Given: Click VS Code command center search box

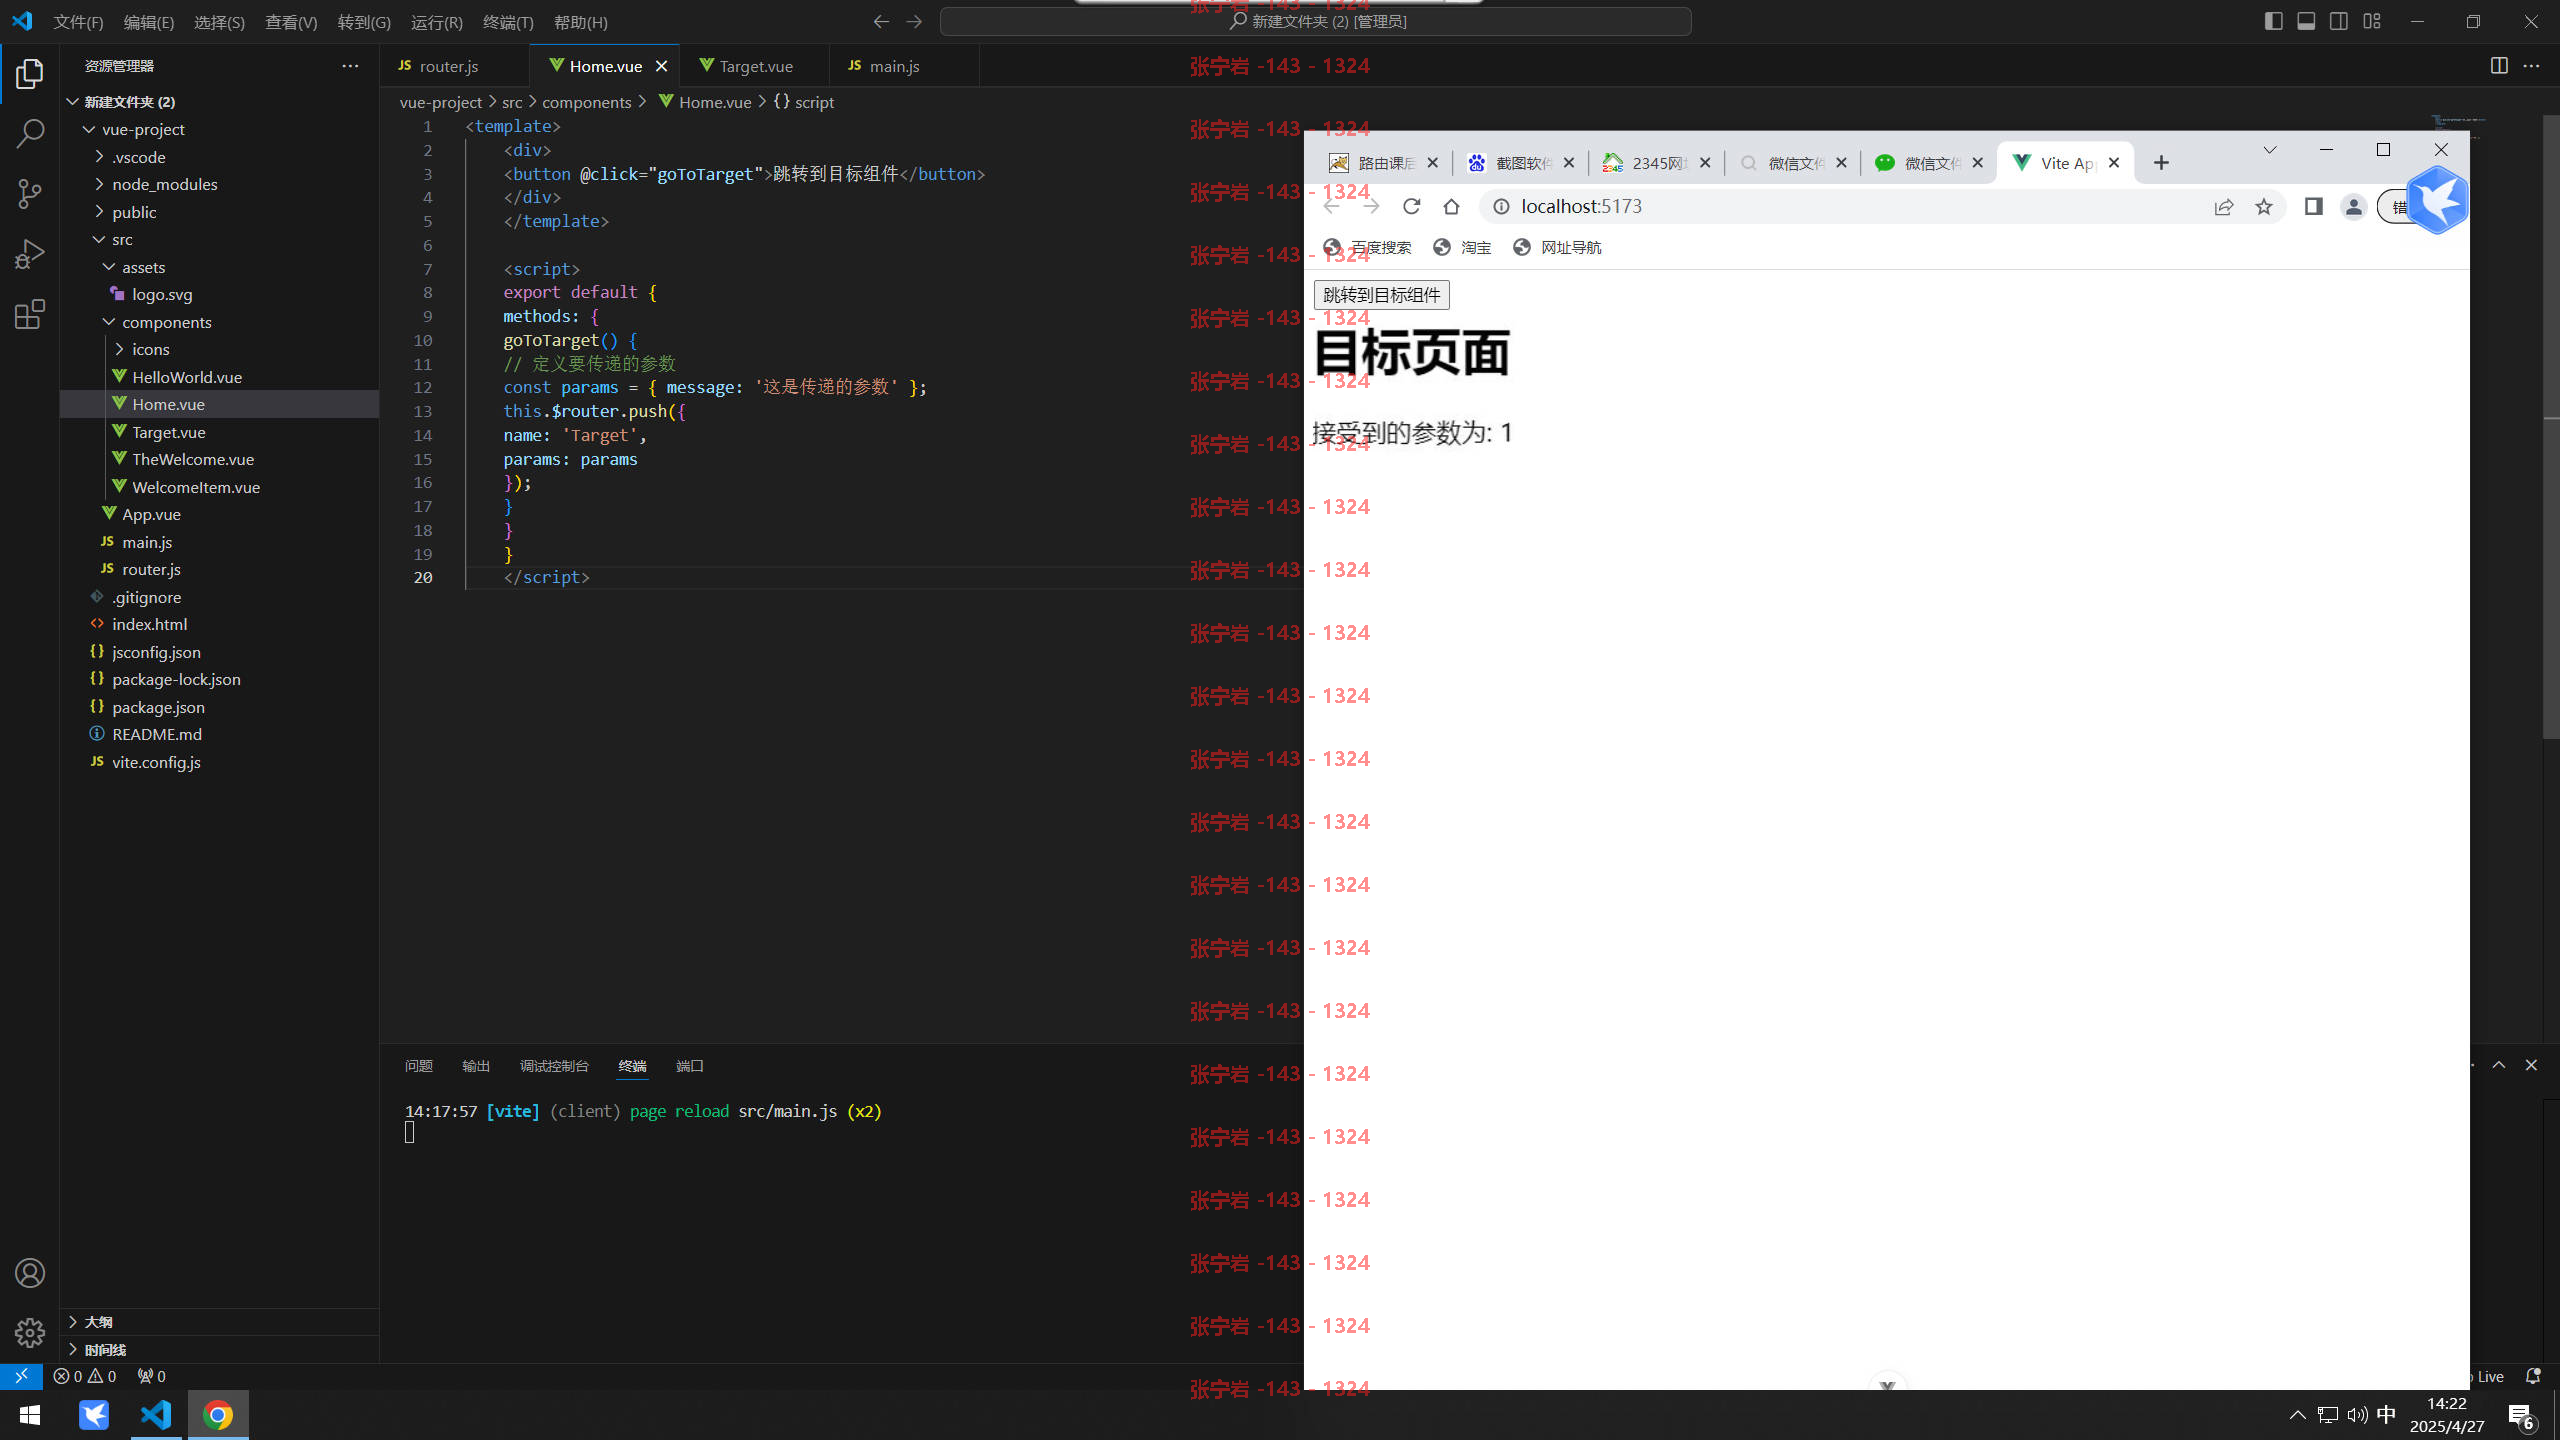Looking at the screenshot, I should tap(1316, 21).
